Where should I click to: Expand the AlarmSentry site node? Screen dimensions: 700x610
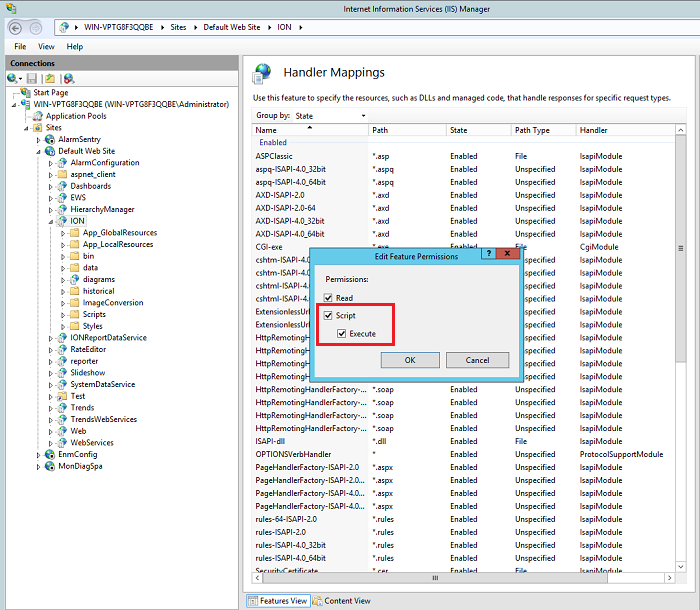[x=38, y=140]
